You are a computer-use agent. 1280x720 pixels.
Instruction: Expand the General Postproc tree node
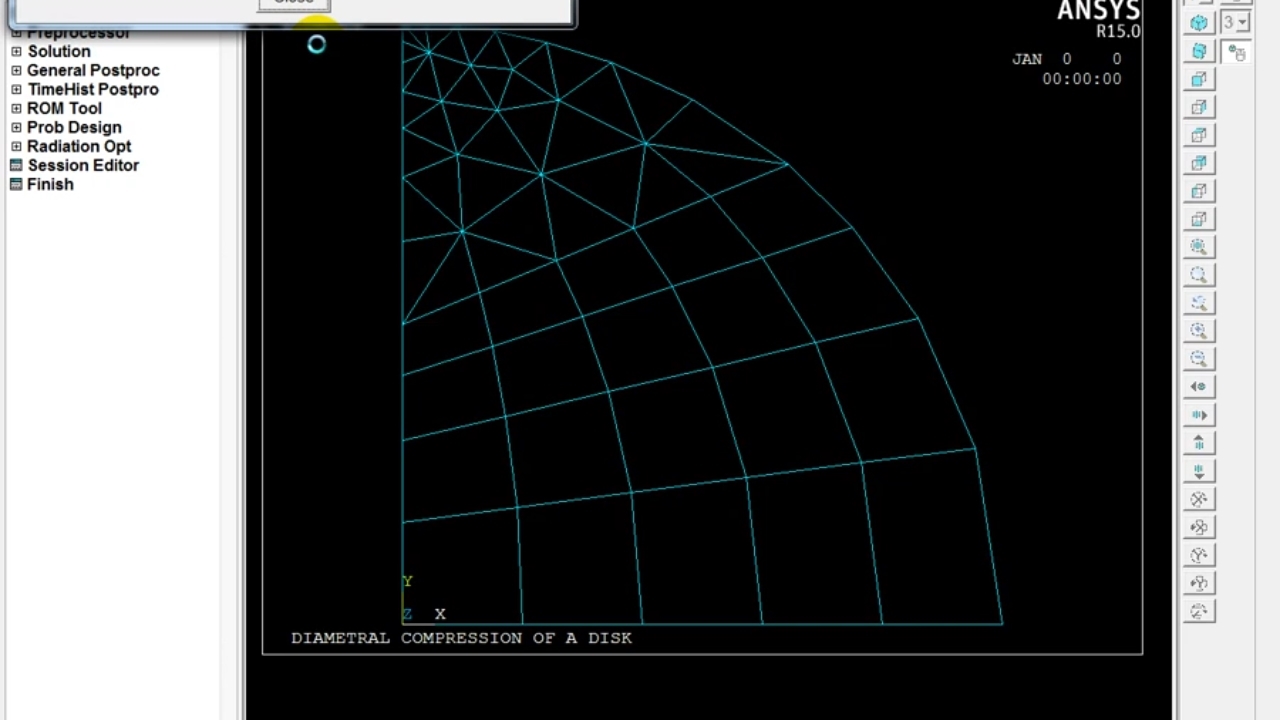pyautogui.click(x=16, y=70)
